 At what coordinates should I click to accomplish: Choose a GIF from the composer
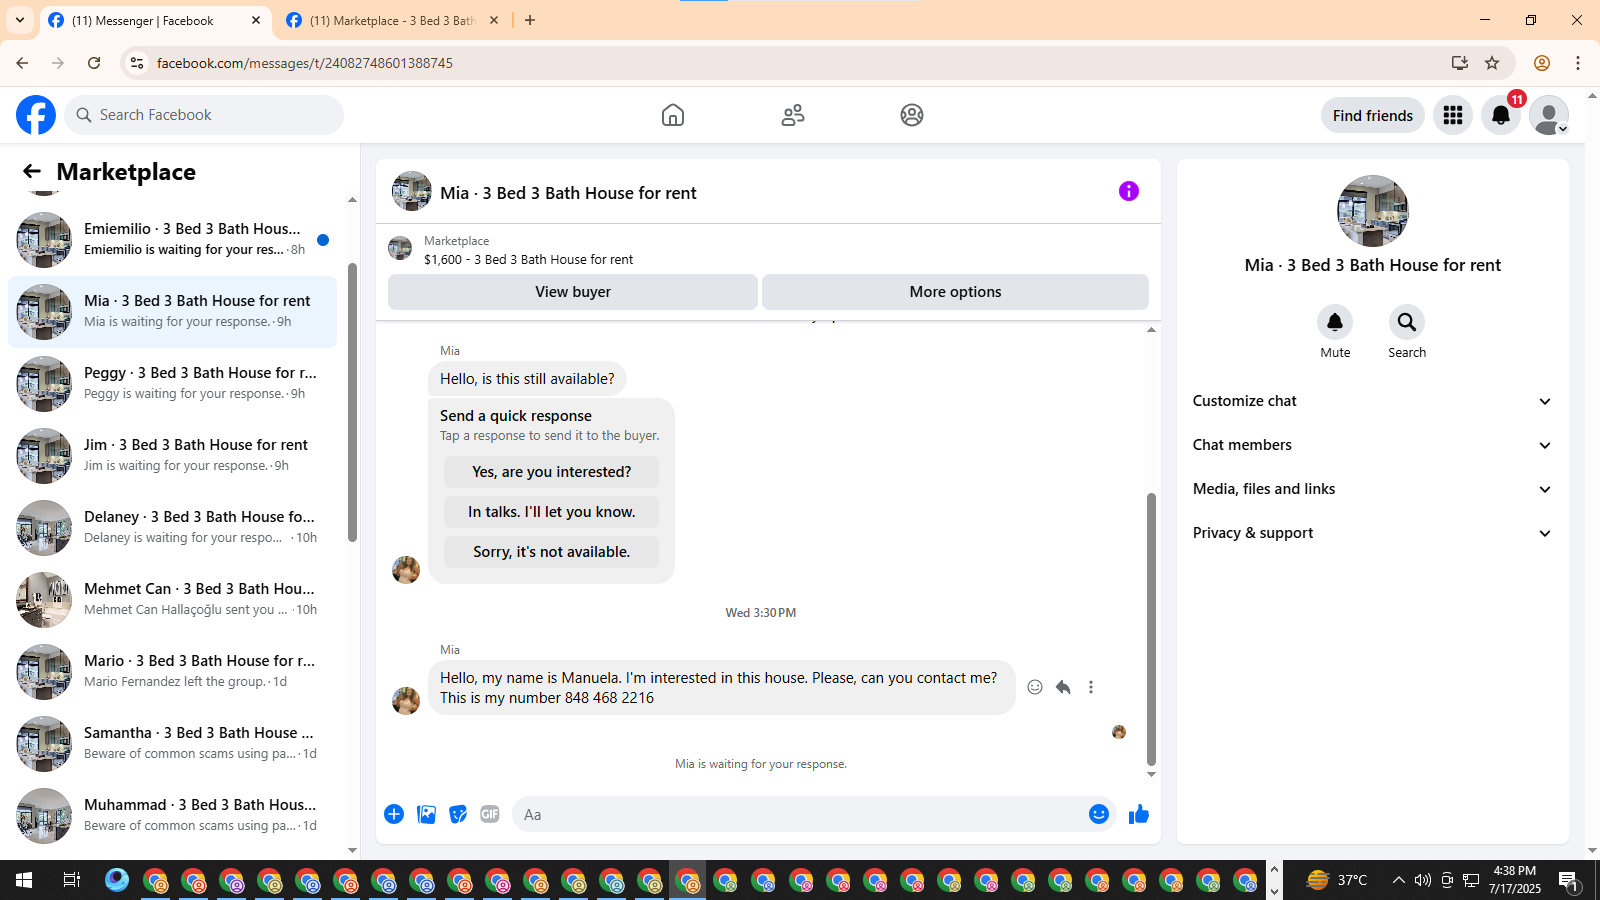point(490,814)
